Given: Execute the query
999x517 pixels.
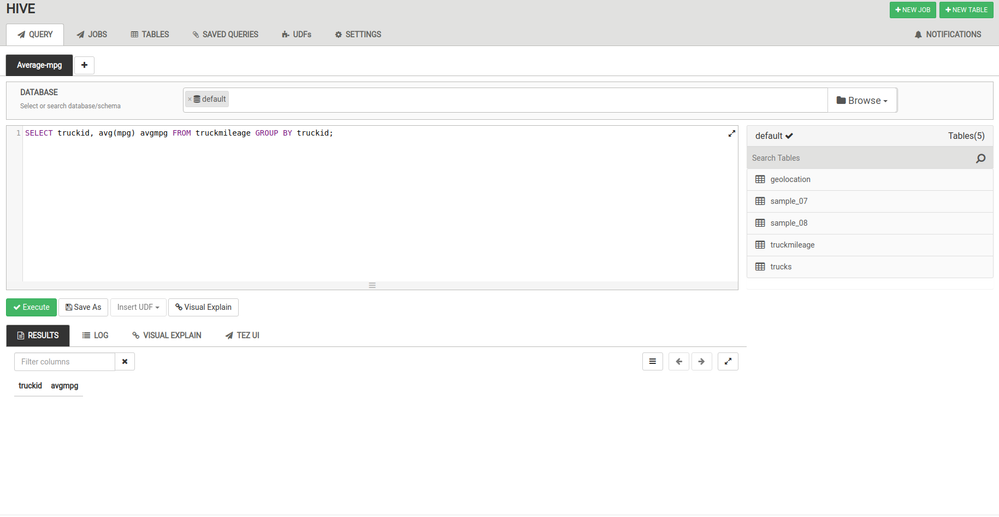Looking at the screenshot, I should click(x=31, y=307).
